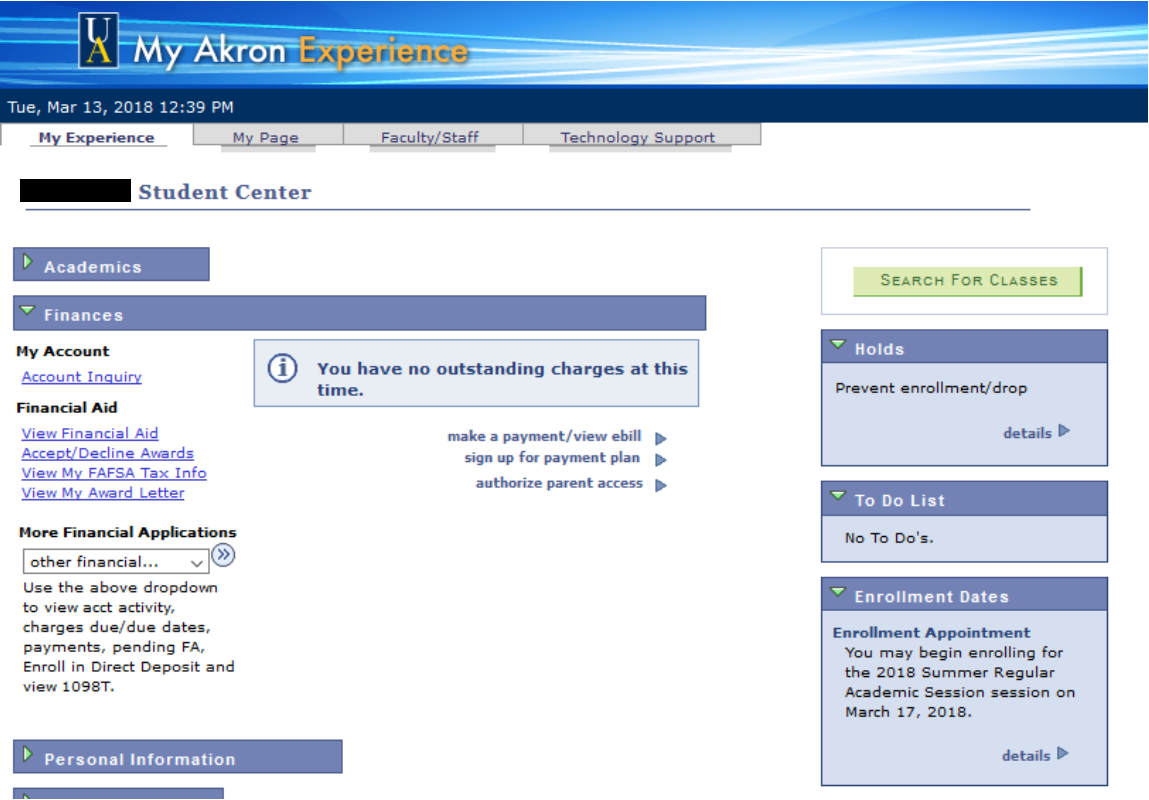Open the other financial dropdown
Viewport: 1149px width, 800px height.
(116, 562)
